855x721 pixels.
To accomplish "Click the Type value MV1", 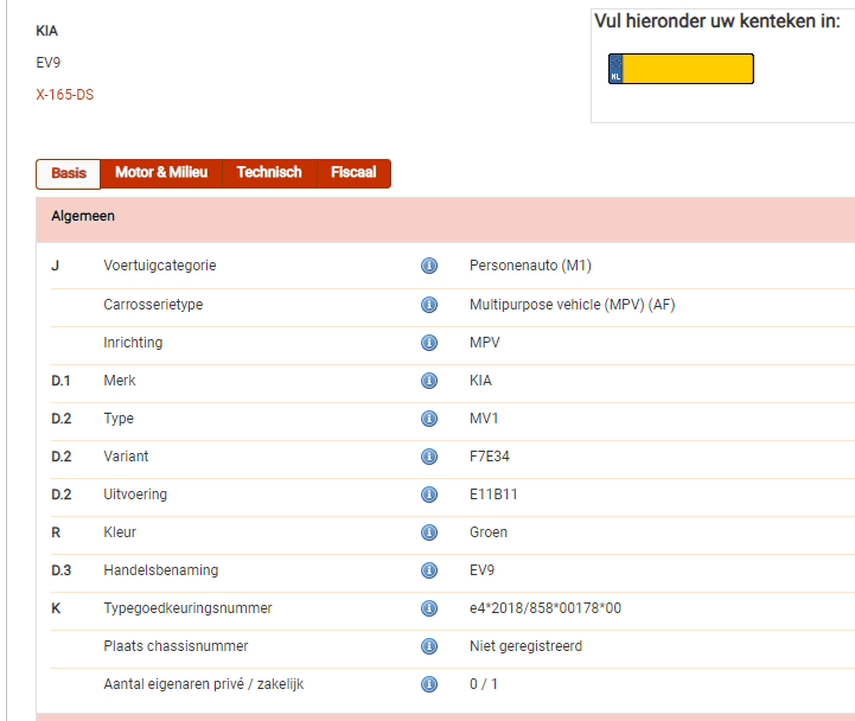I will tap(484, 418).
